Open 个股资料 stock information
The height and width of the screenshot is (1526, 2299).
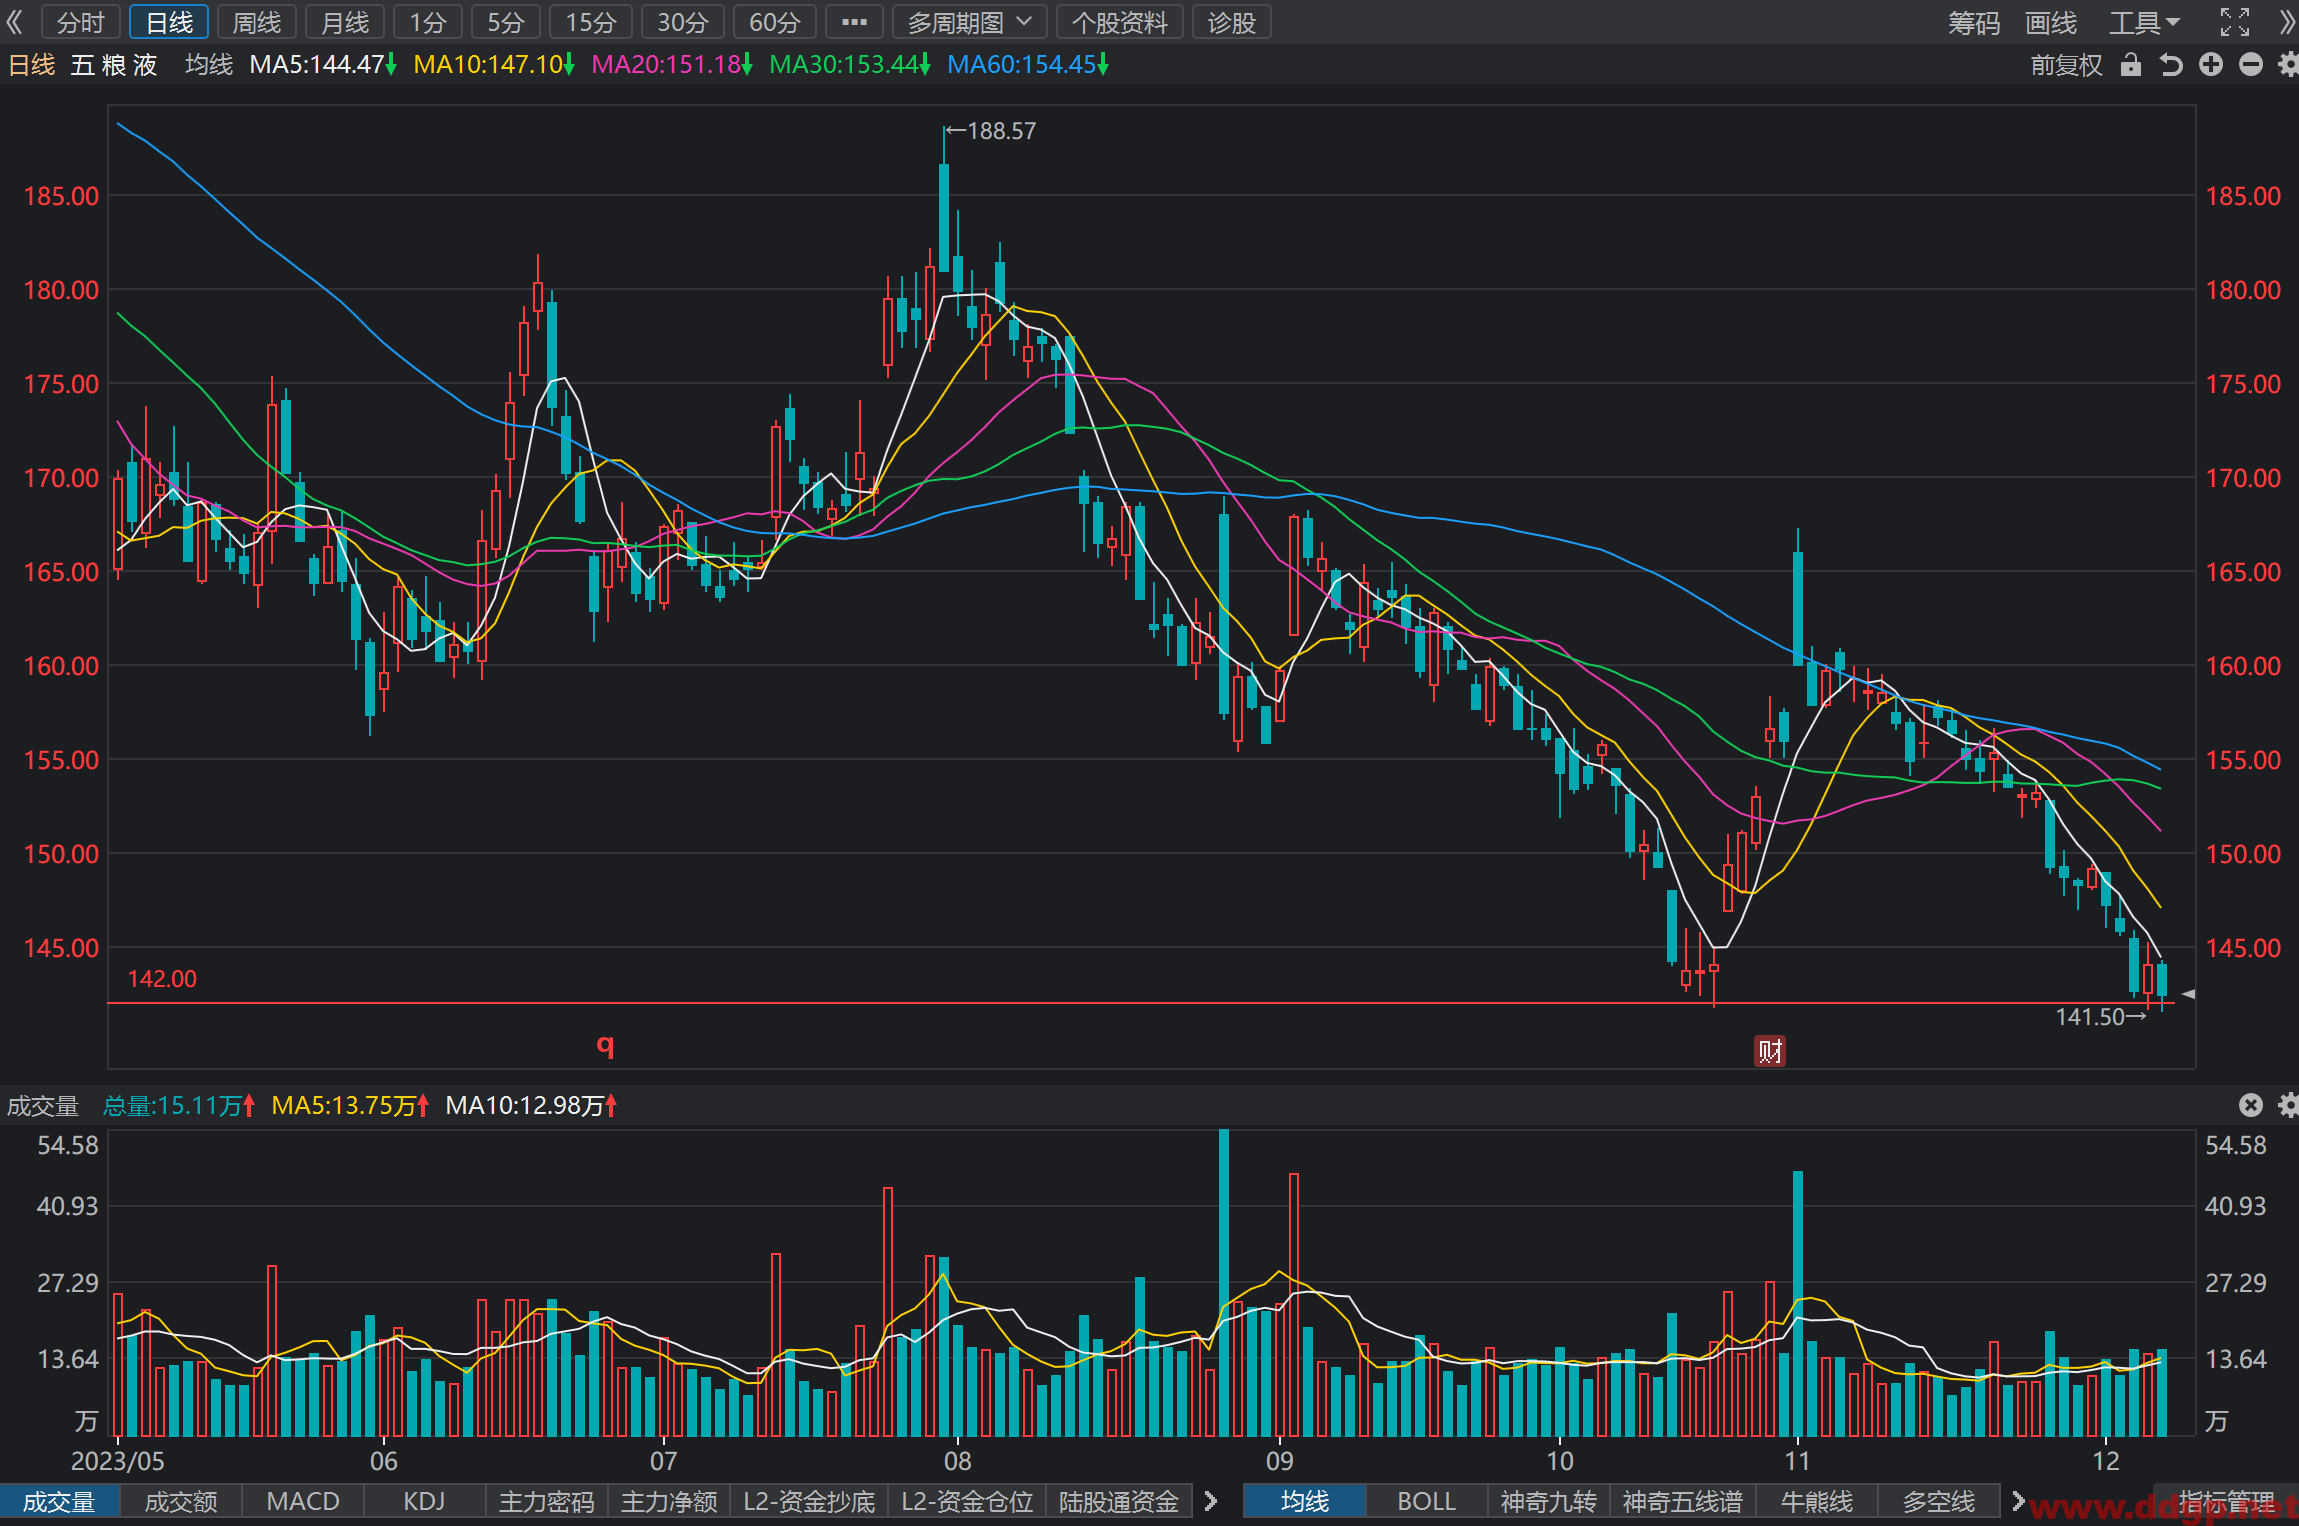pyautogui.click(x=1120, y=22)
